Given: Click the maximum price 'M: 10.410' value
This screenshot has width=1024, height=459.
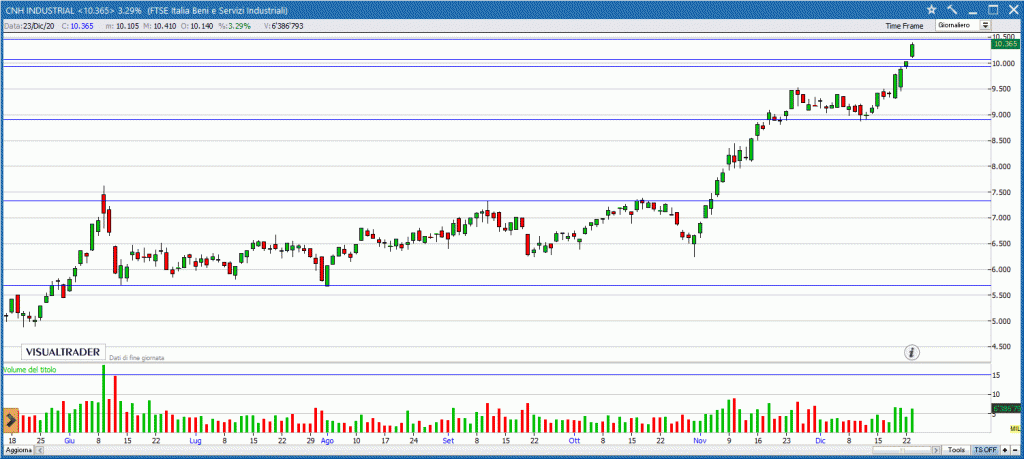Looking at the screenshot, I should (x=159, y=26).
